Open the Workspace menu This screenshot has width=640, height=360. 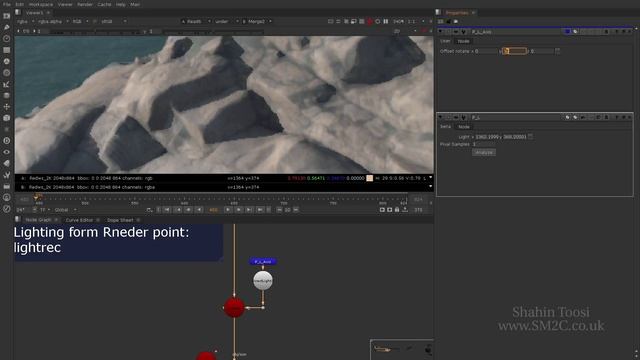coord(40,4)
